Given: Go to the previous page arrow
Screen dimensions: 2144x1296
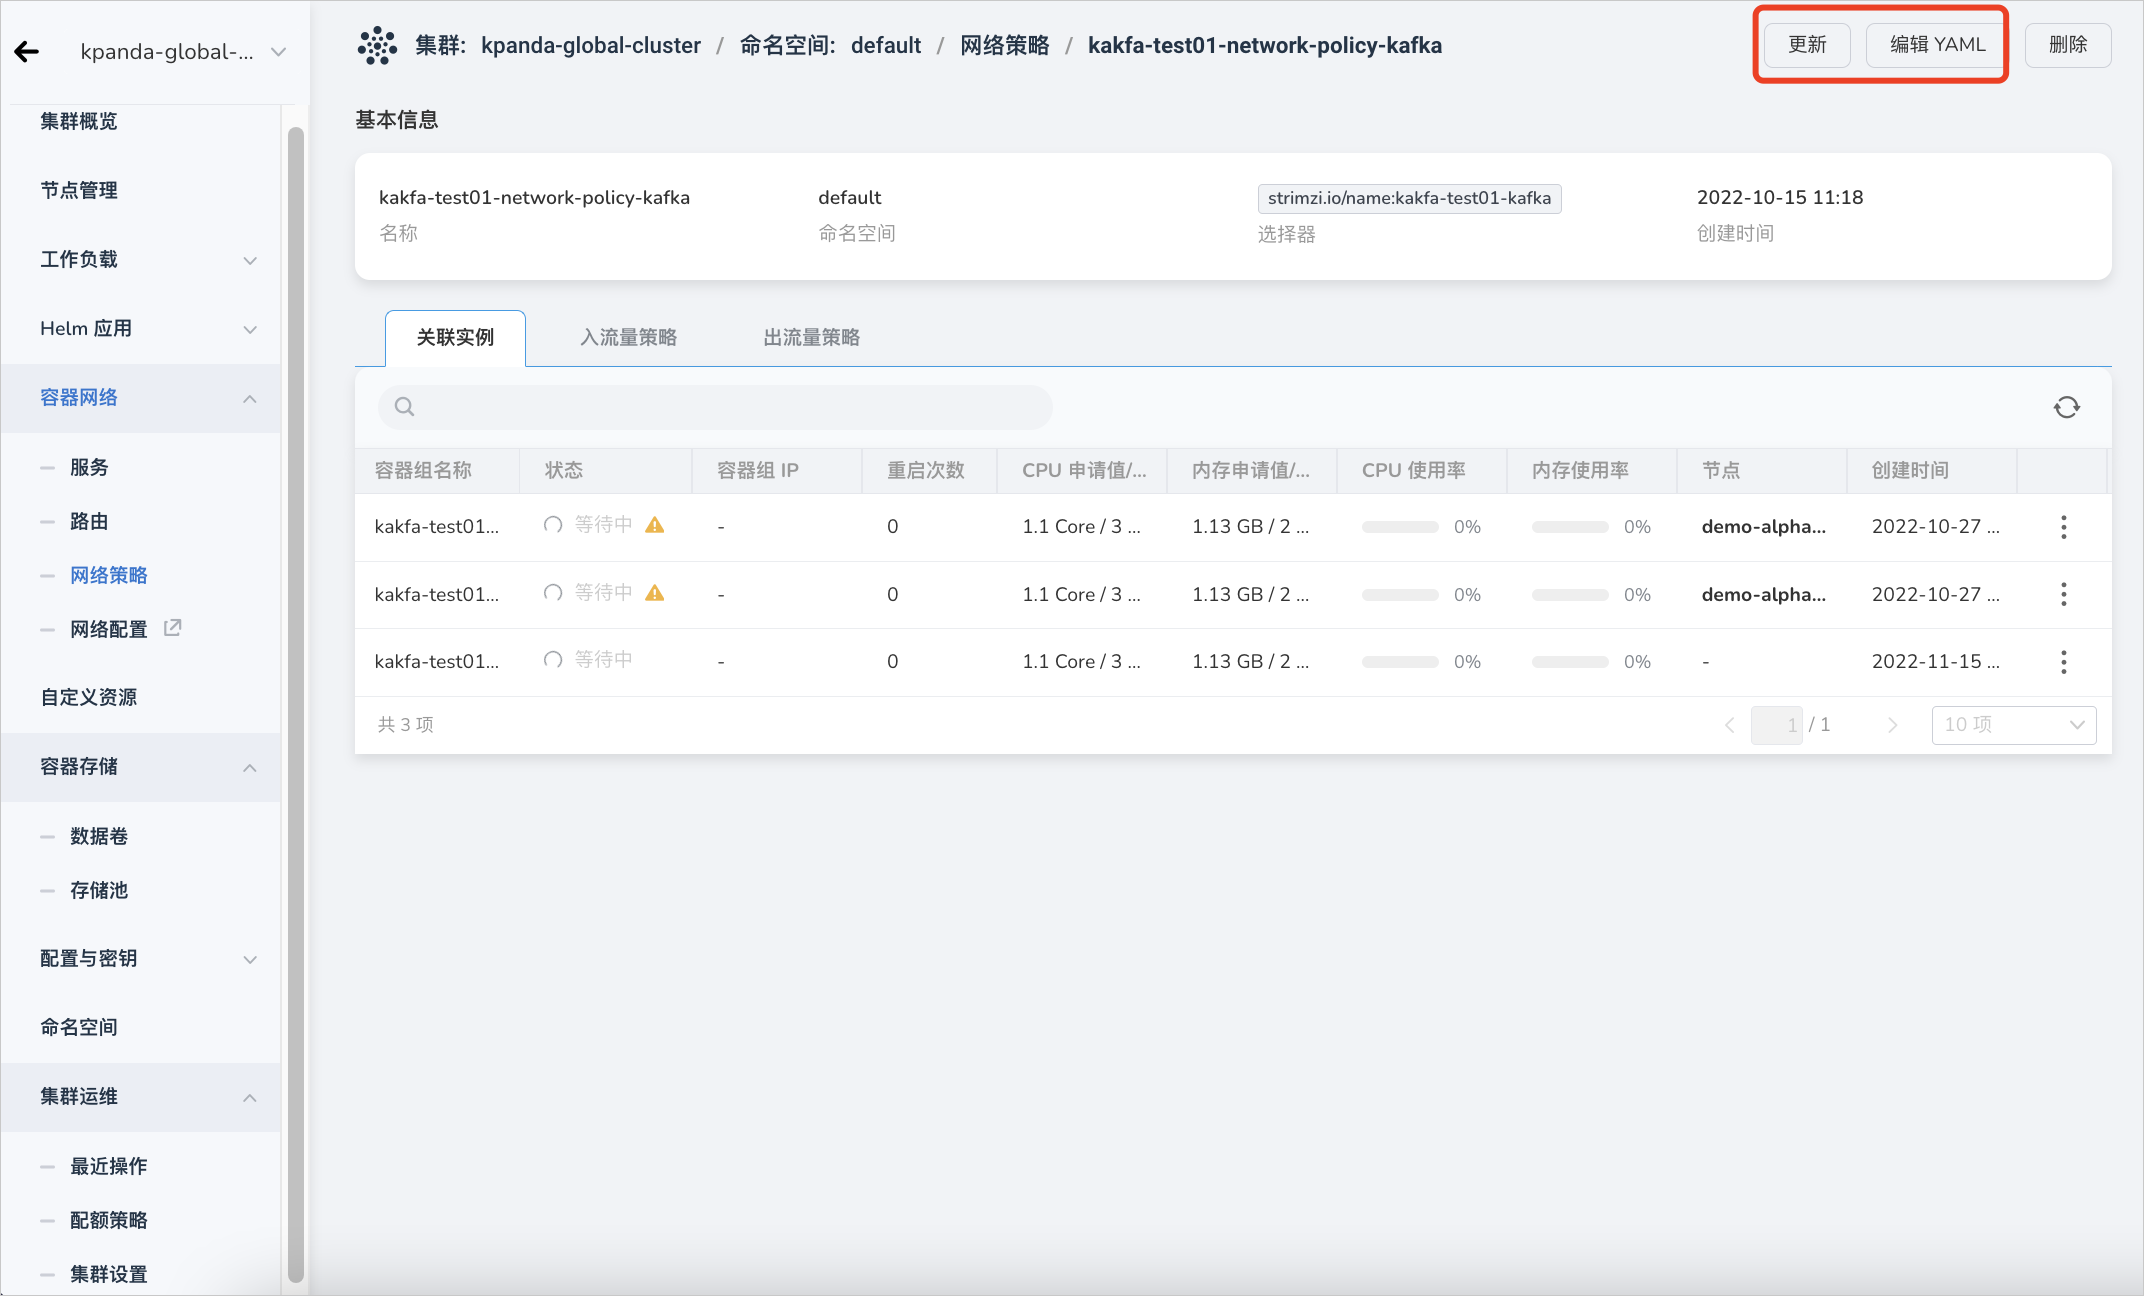Looking at the screenshot, I should tap(1729, 725).
